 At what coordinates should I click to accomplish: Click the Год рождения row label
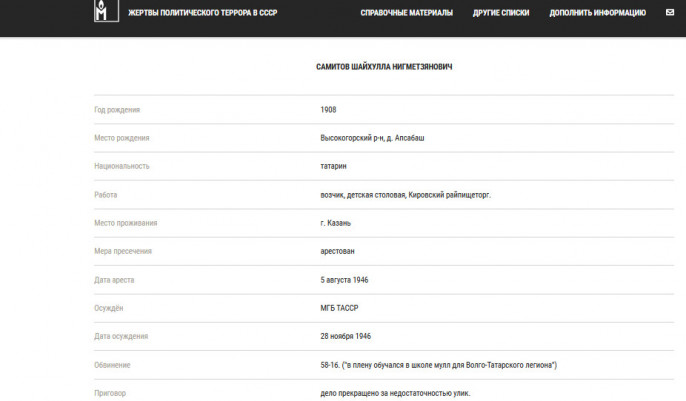pyautogui.click(x=117, y=109)
